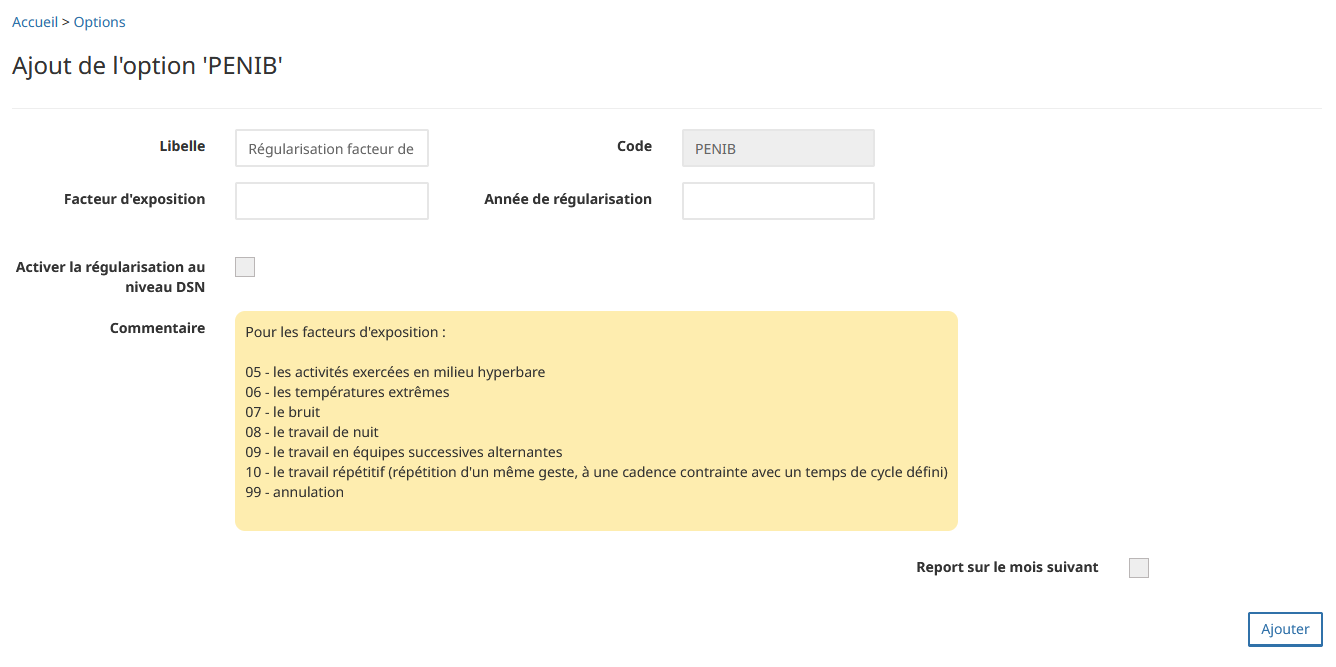Click the Facteur d'exposition label

[x=135, y=199]
